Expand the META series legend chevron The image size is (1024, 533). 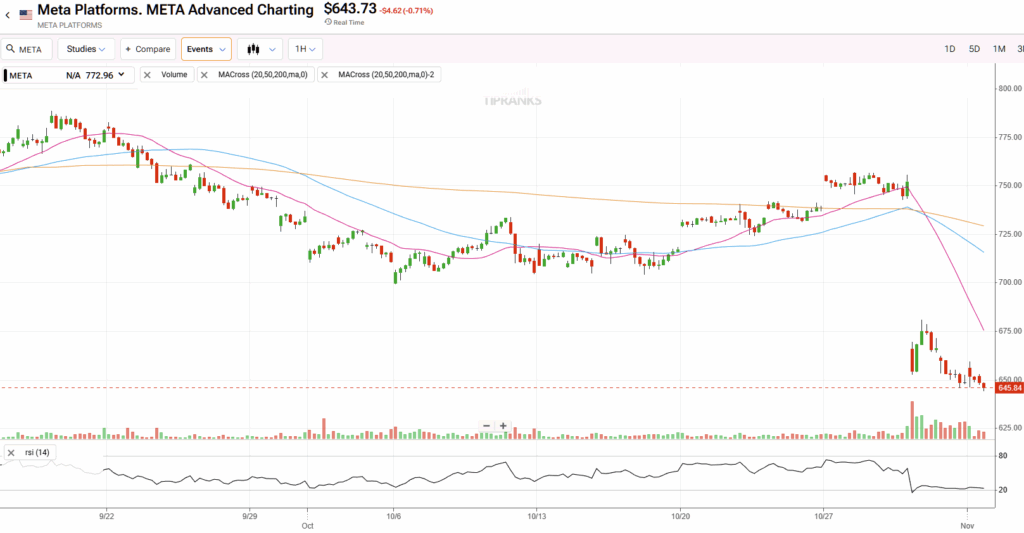point(122,75)
